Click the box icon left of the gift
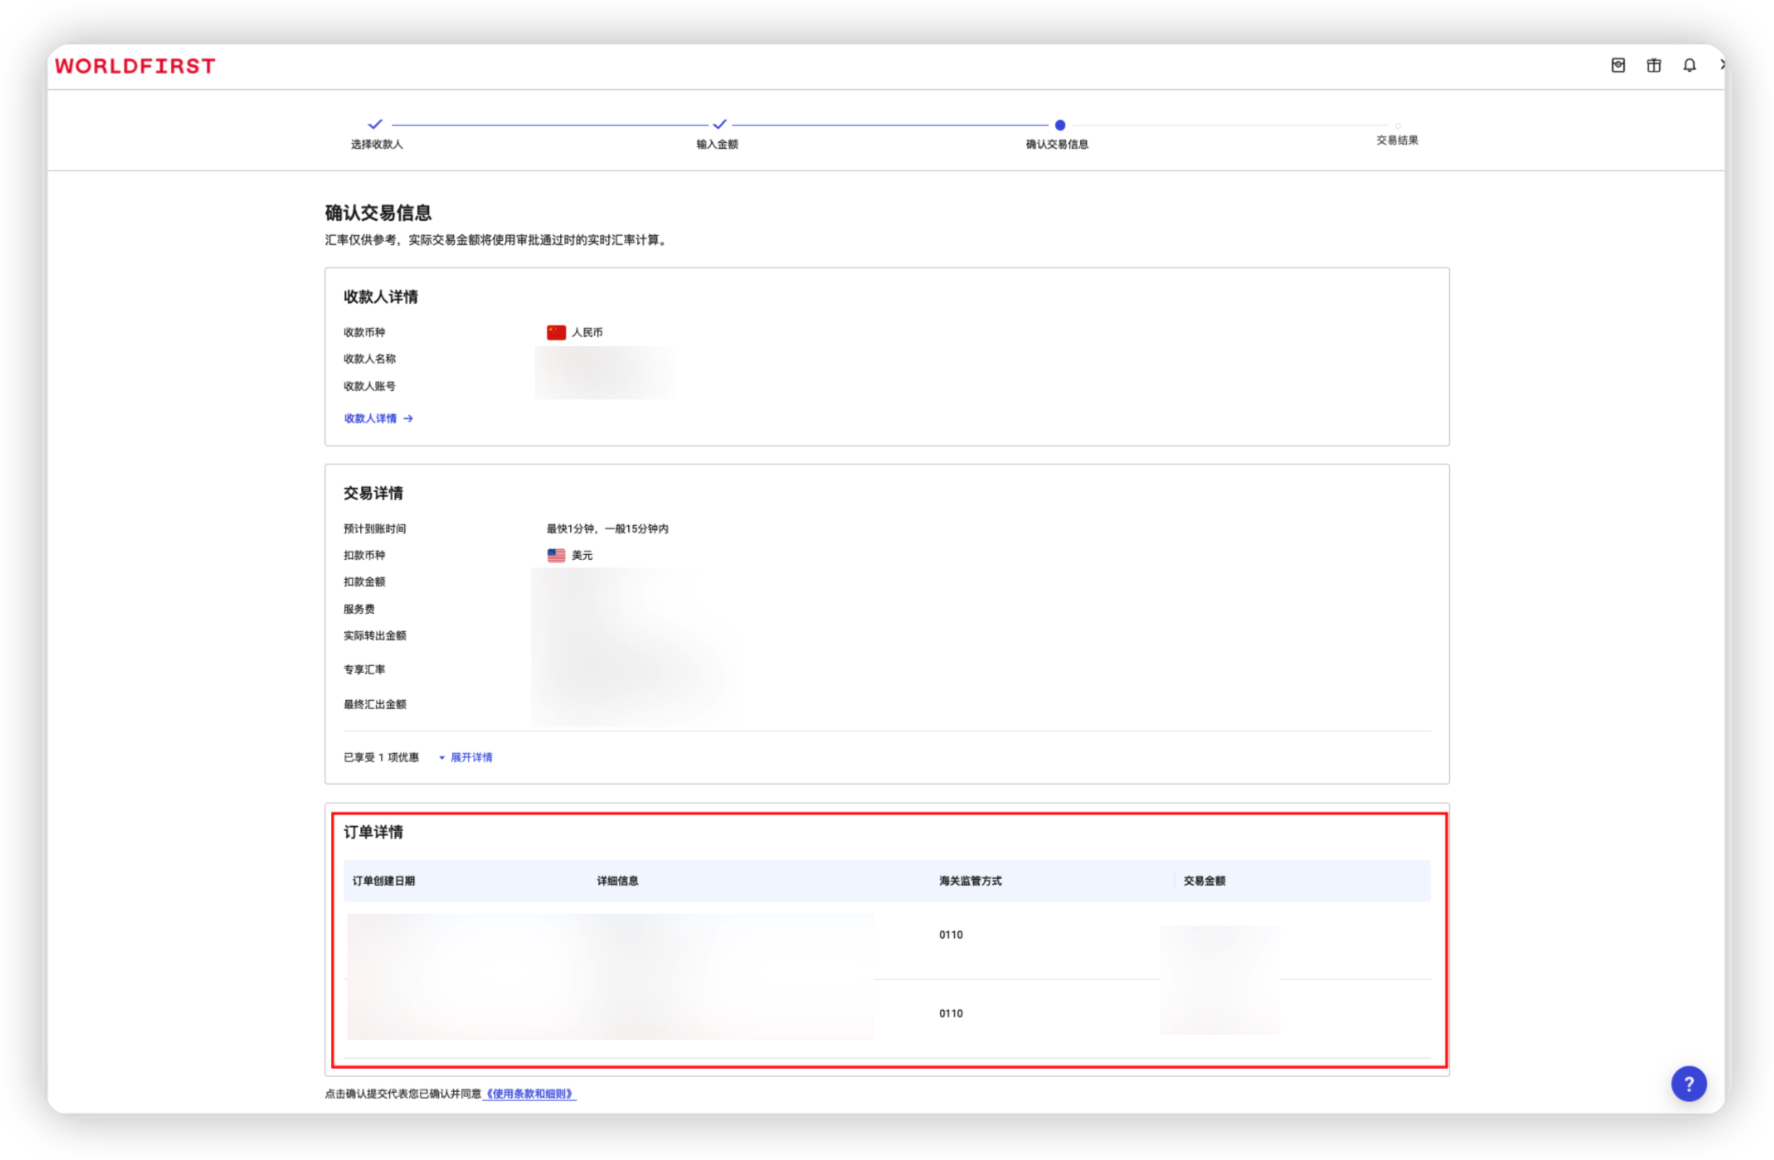 (x=1618, y=65)
